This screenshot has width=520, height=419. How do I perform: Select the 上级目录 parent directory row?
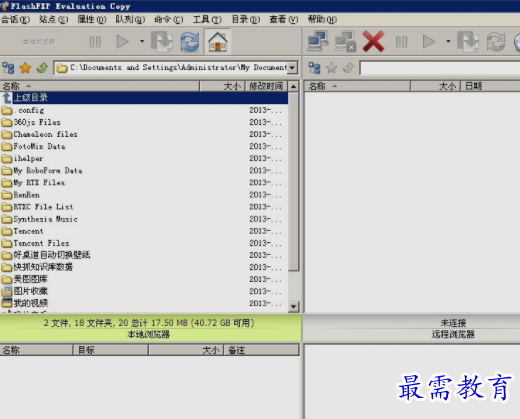point(144,98)
